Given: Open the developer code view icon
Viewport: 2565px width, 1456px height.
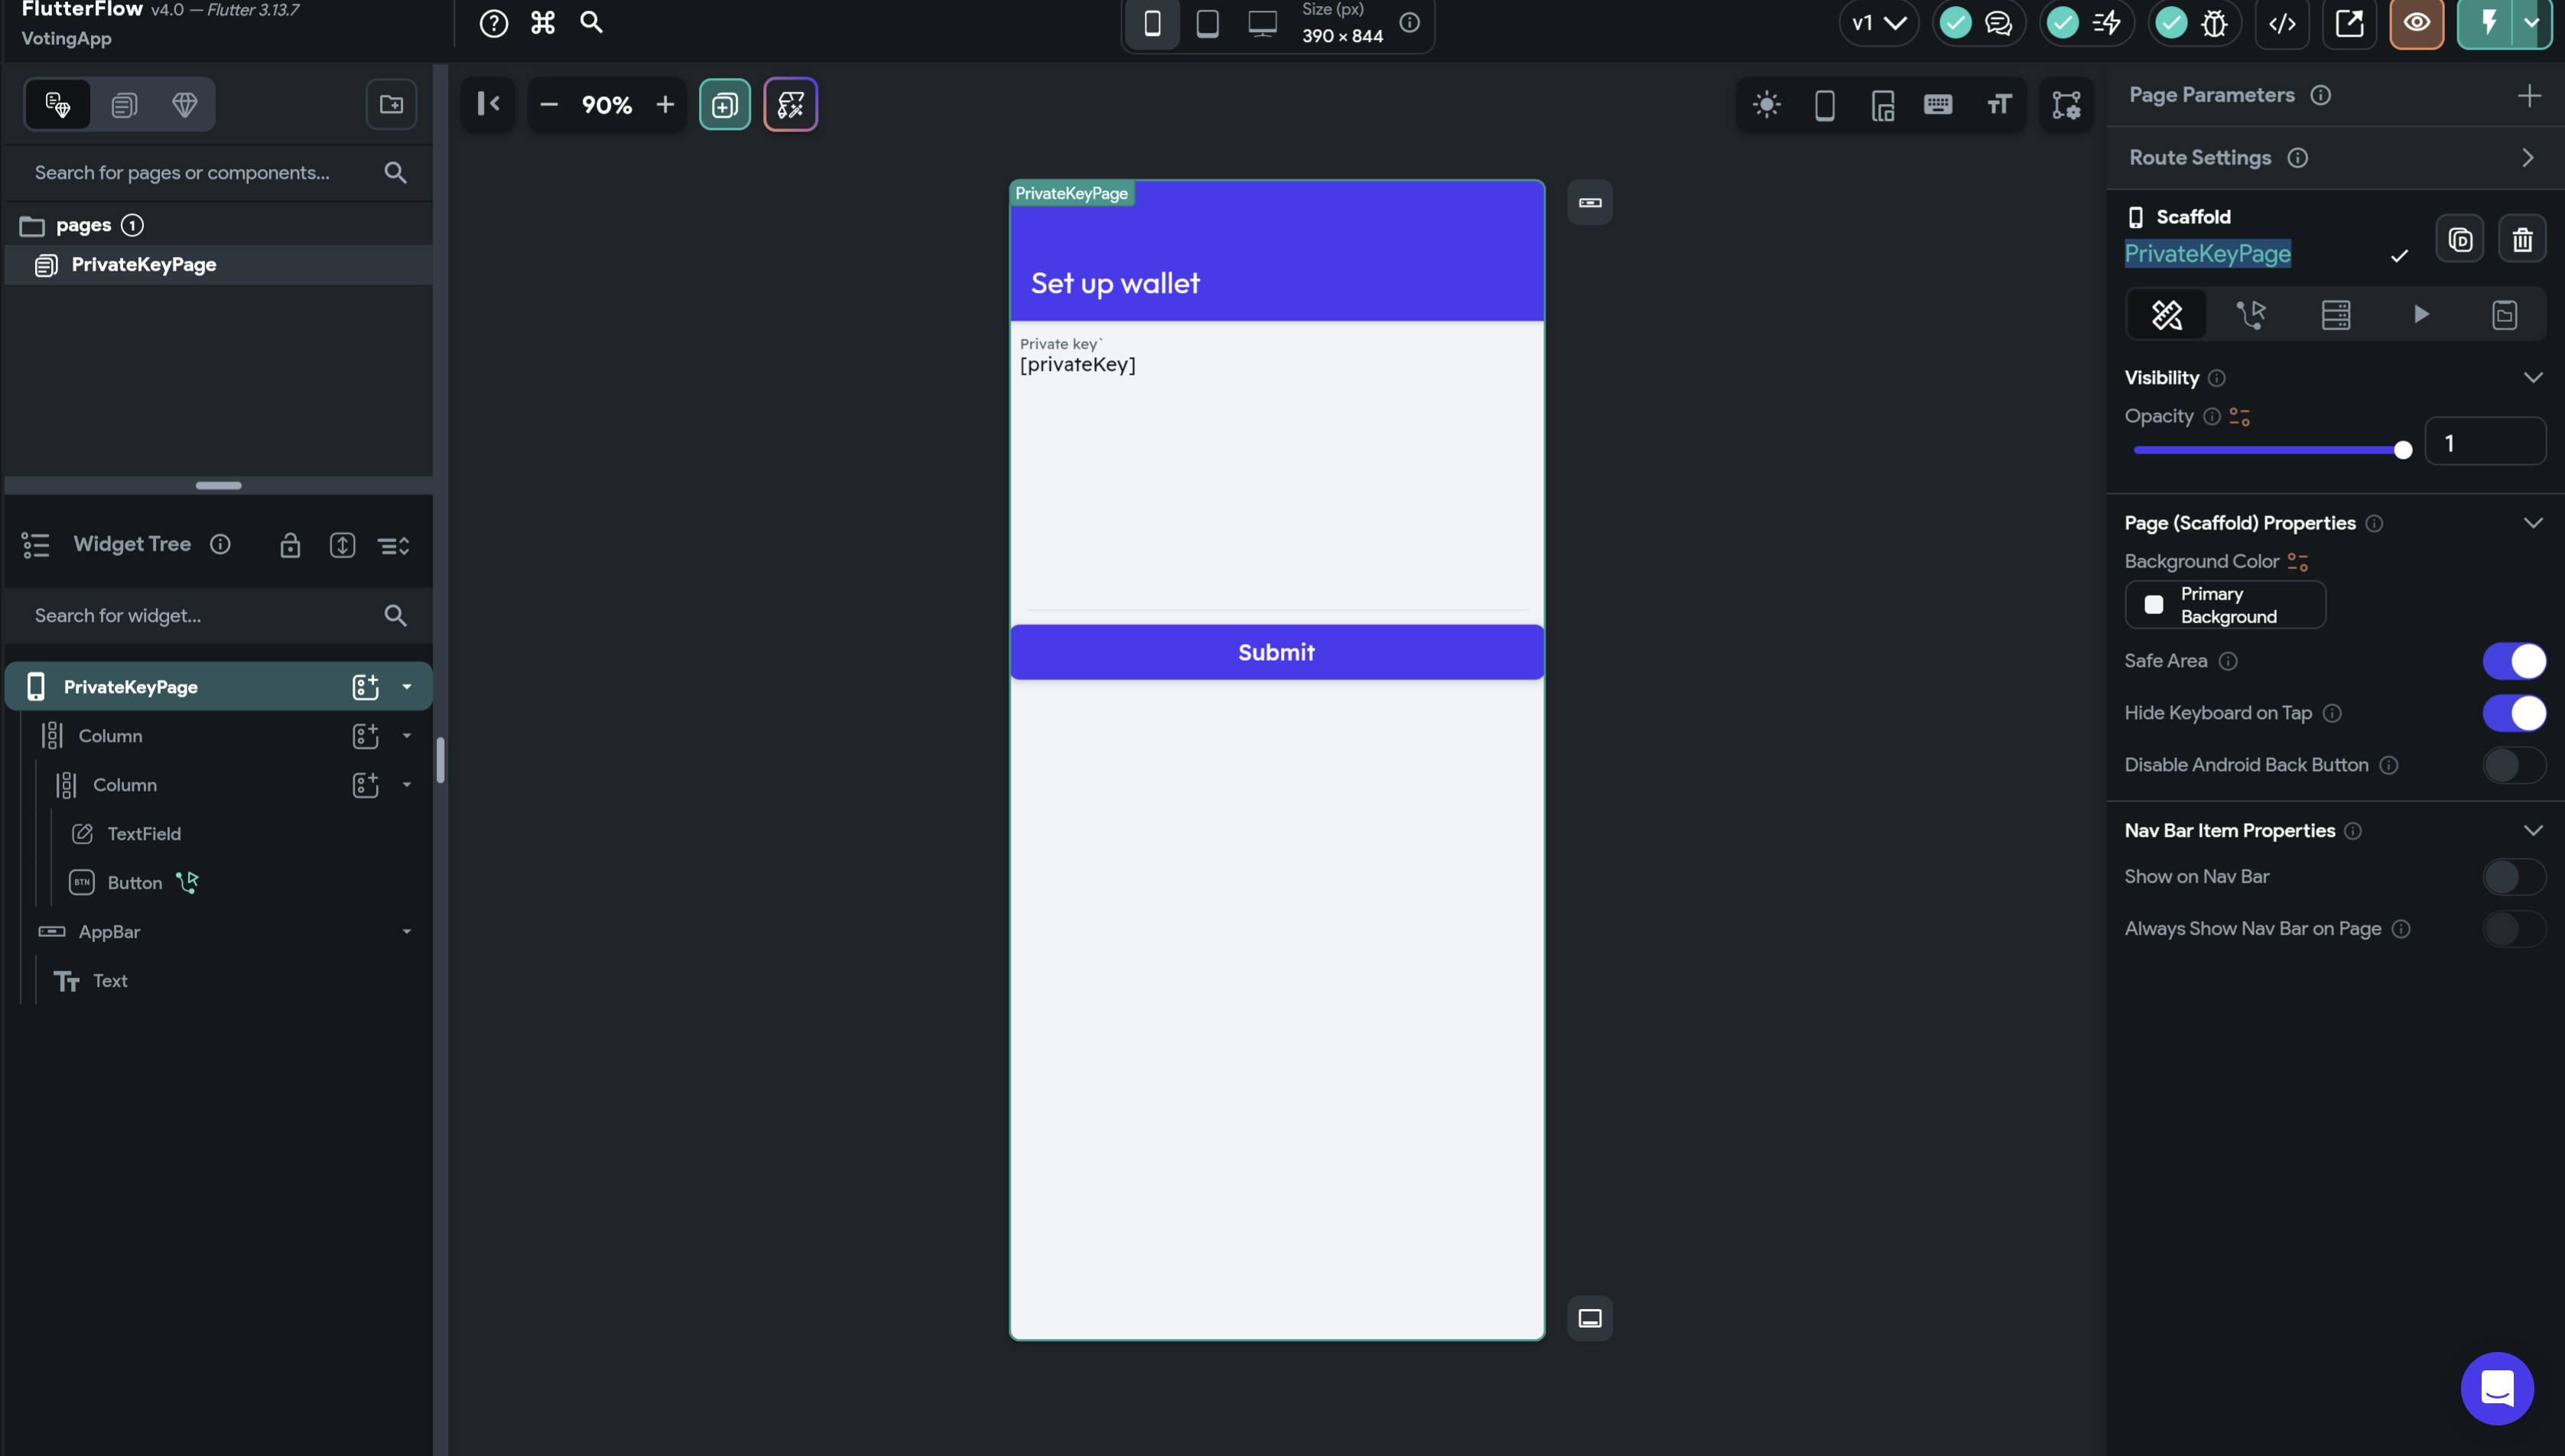Looking at the screenshot, I should click(2282, 23).
